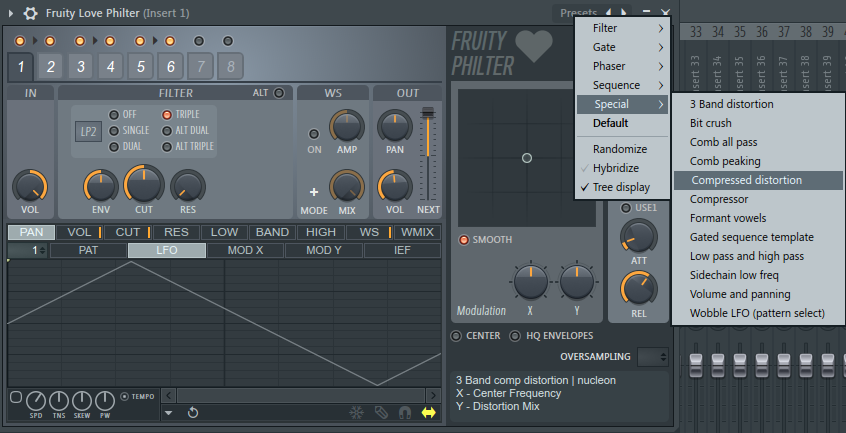This screenshot has height=433, width=846.
Task: Click the LFO SKEW knob
Action: tap(82, 401)
